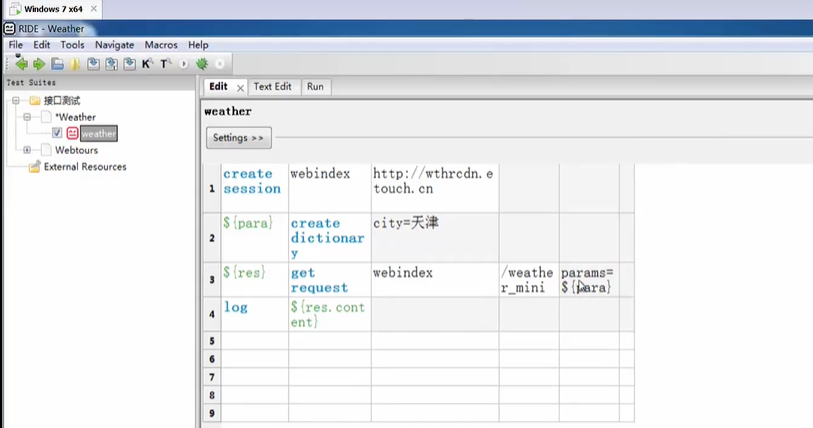Open the Macros menu
Image resolution: width=813 pixels, height=428 pixels.
click(x=161, y=45)
